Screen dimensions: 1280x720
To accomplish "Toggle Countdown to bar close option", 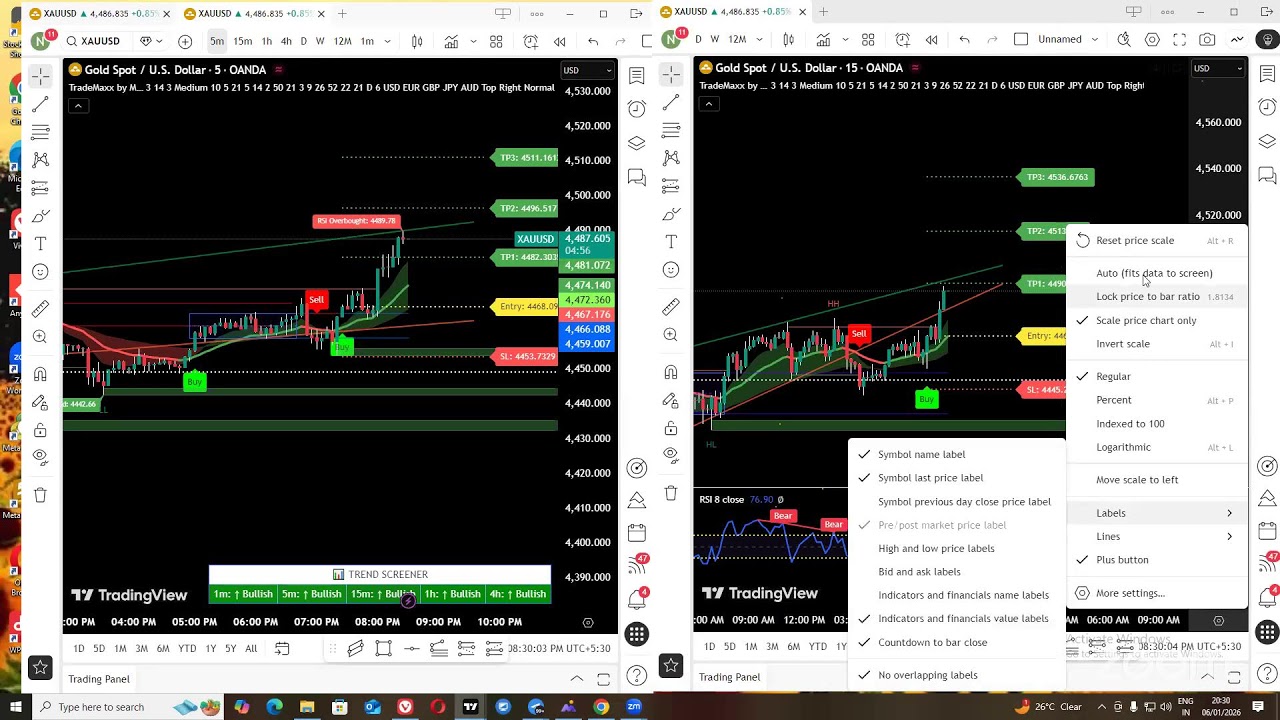I will coord(957,643).
